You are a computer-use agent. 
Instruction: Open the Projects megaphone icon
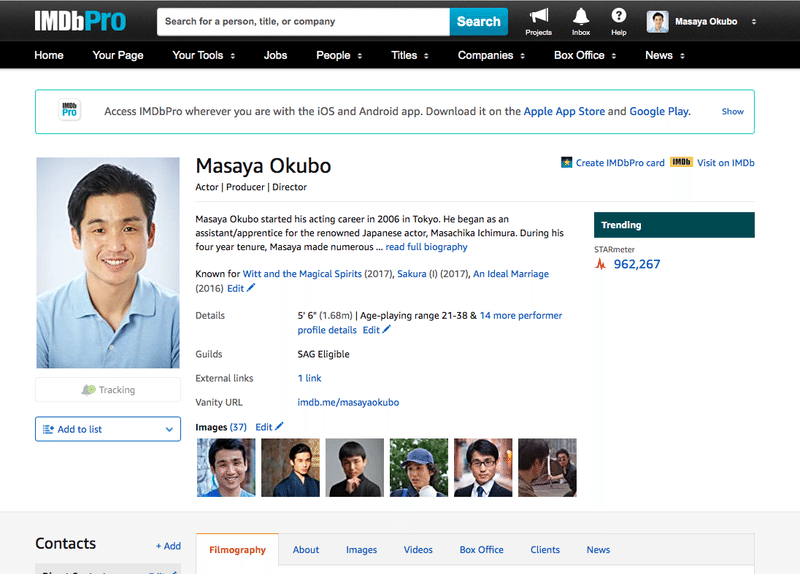click(x=538, y=16)
